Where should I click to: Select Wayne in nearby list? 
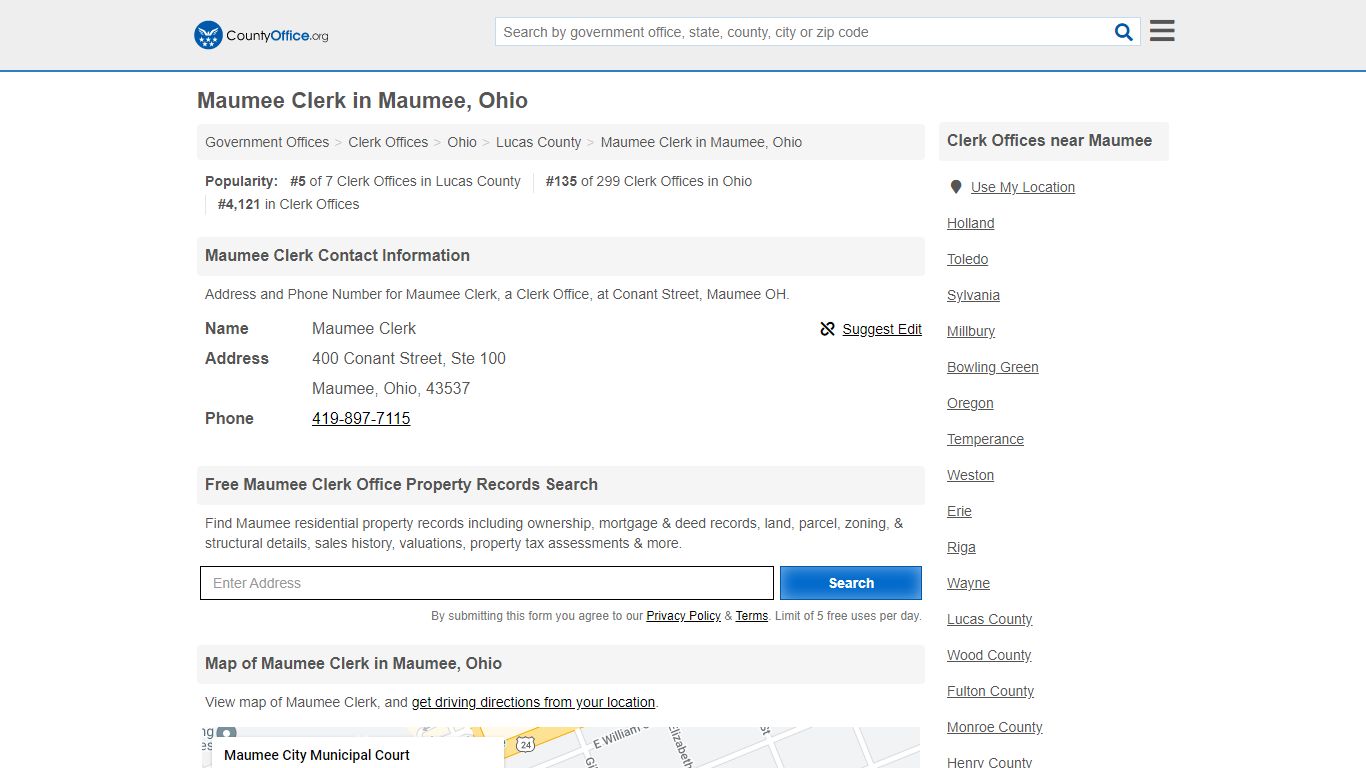tap(968, 583)
